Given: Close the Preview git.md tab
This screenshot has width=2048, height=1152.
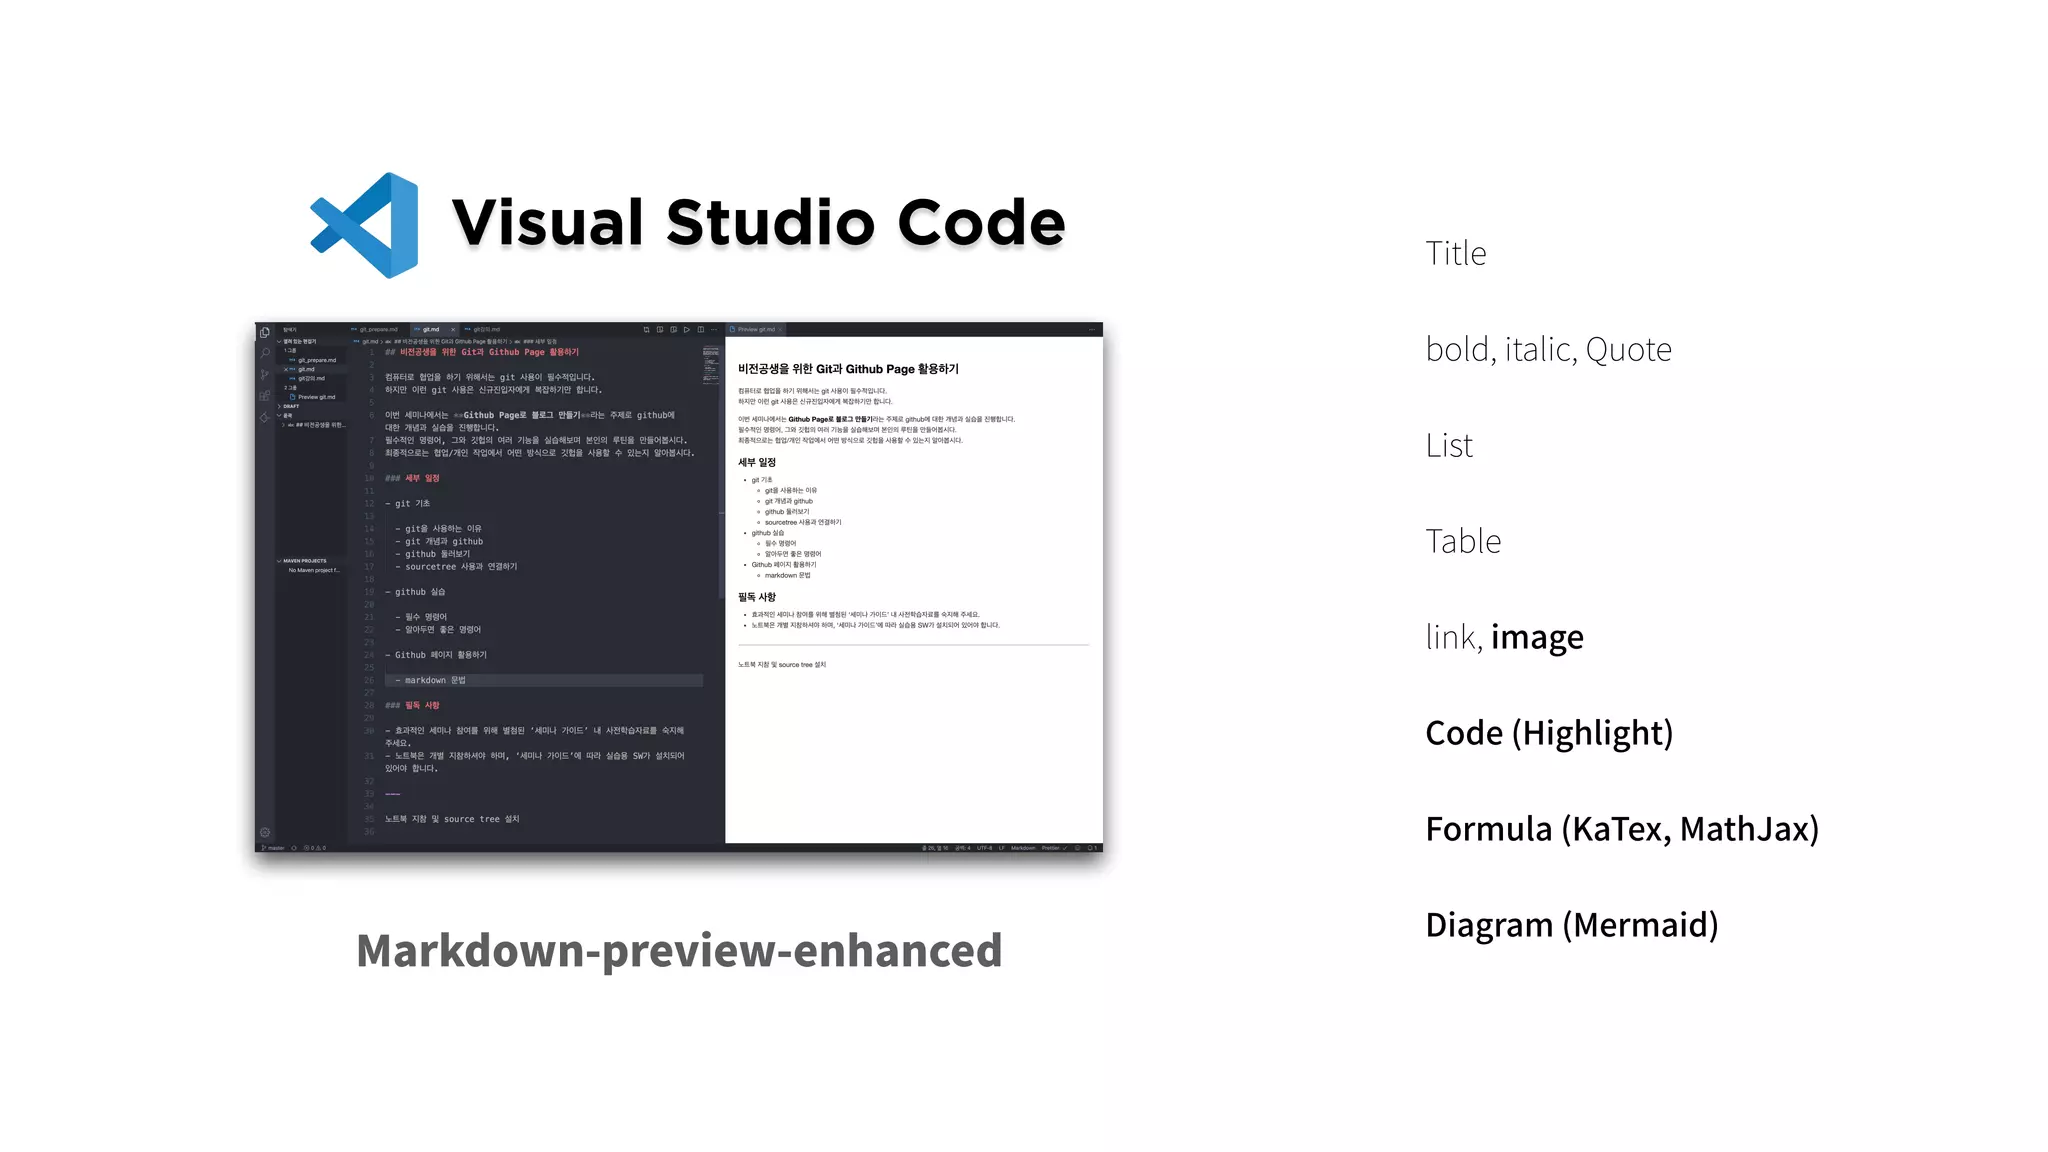Looking at the screenshot, I should tap(781, 329).
